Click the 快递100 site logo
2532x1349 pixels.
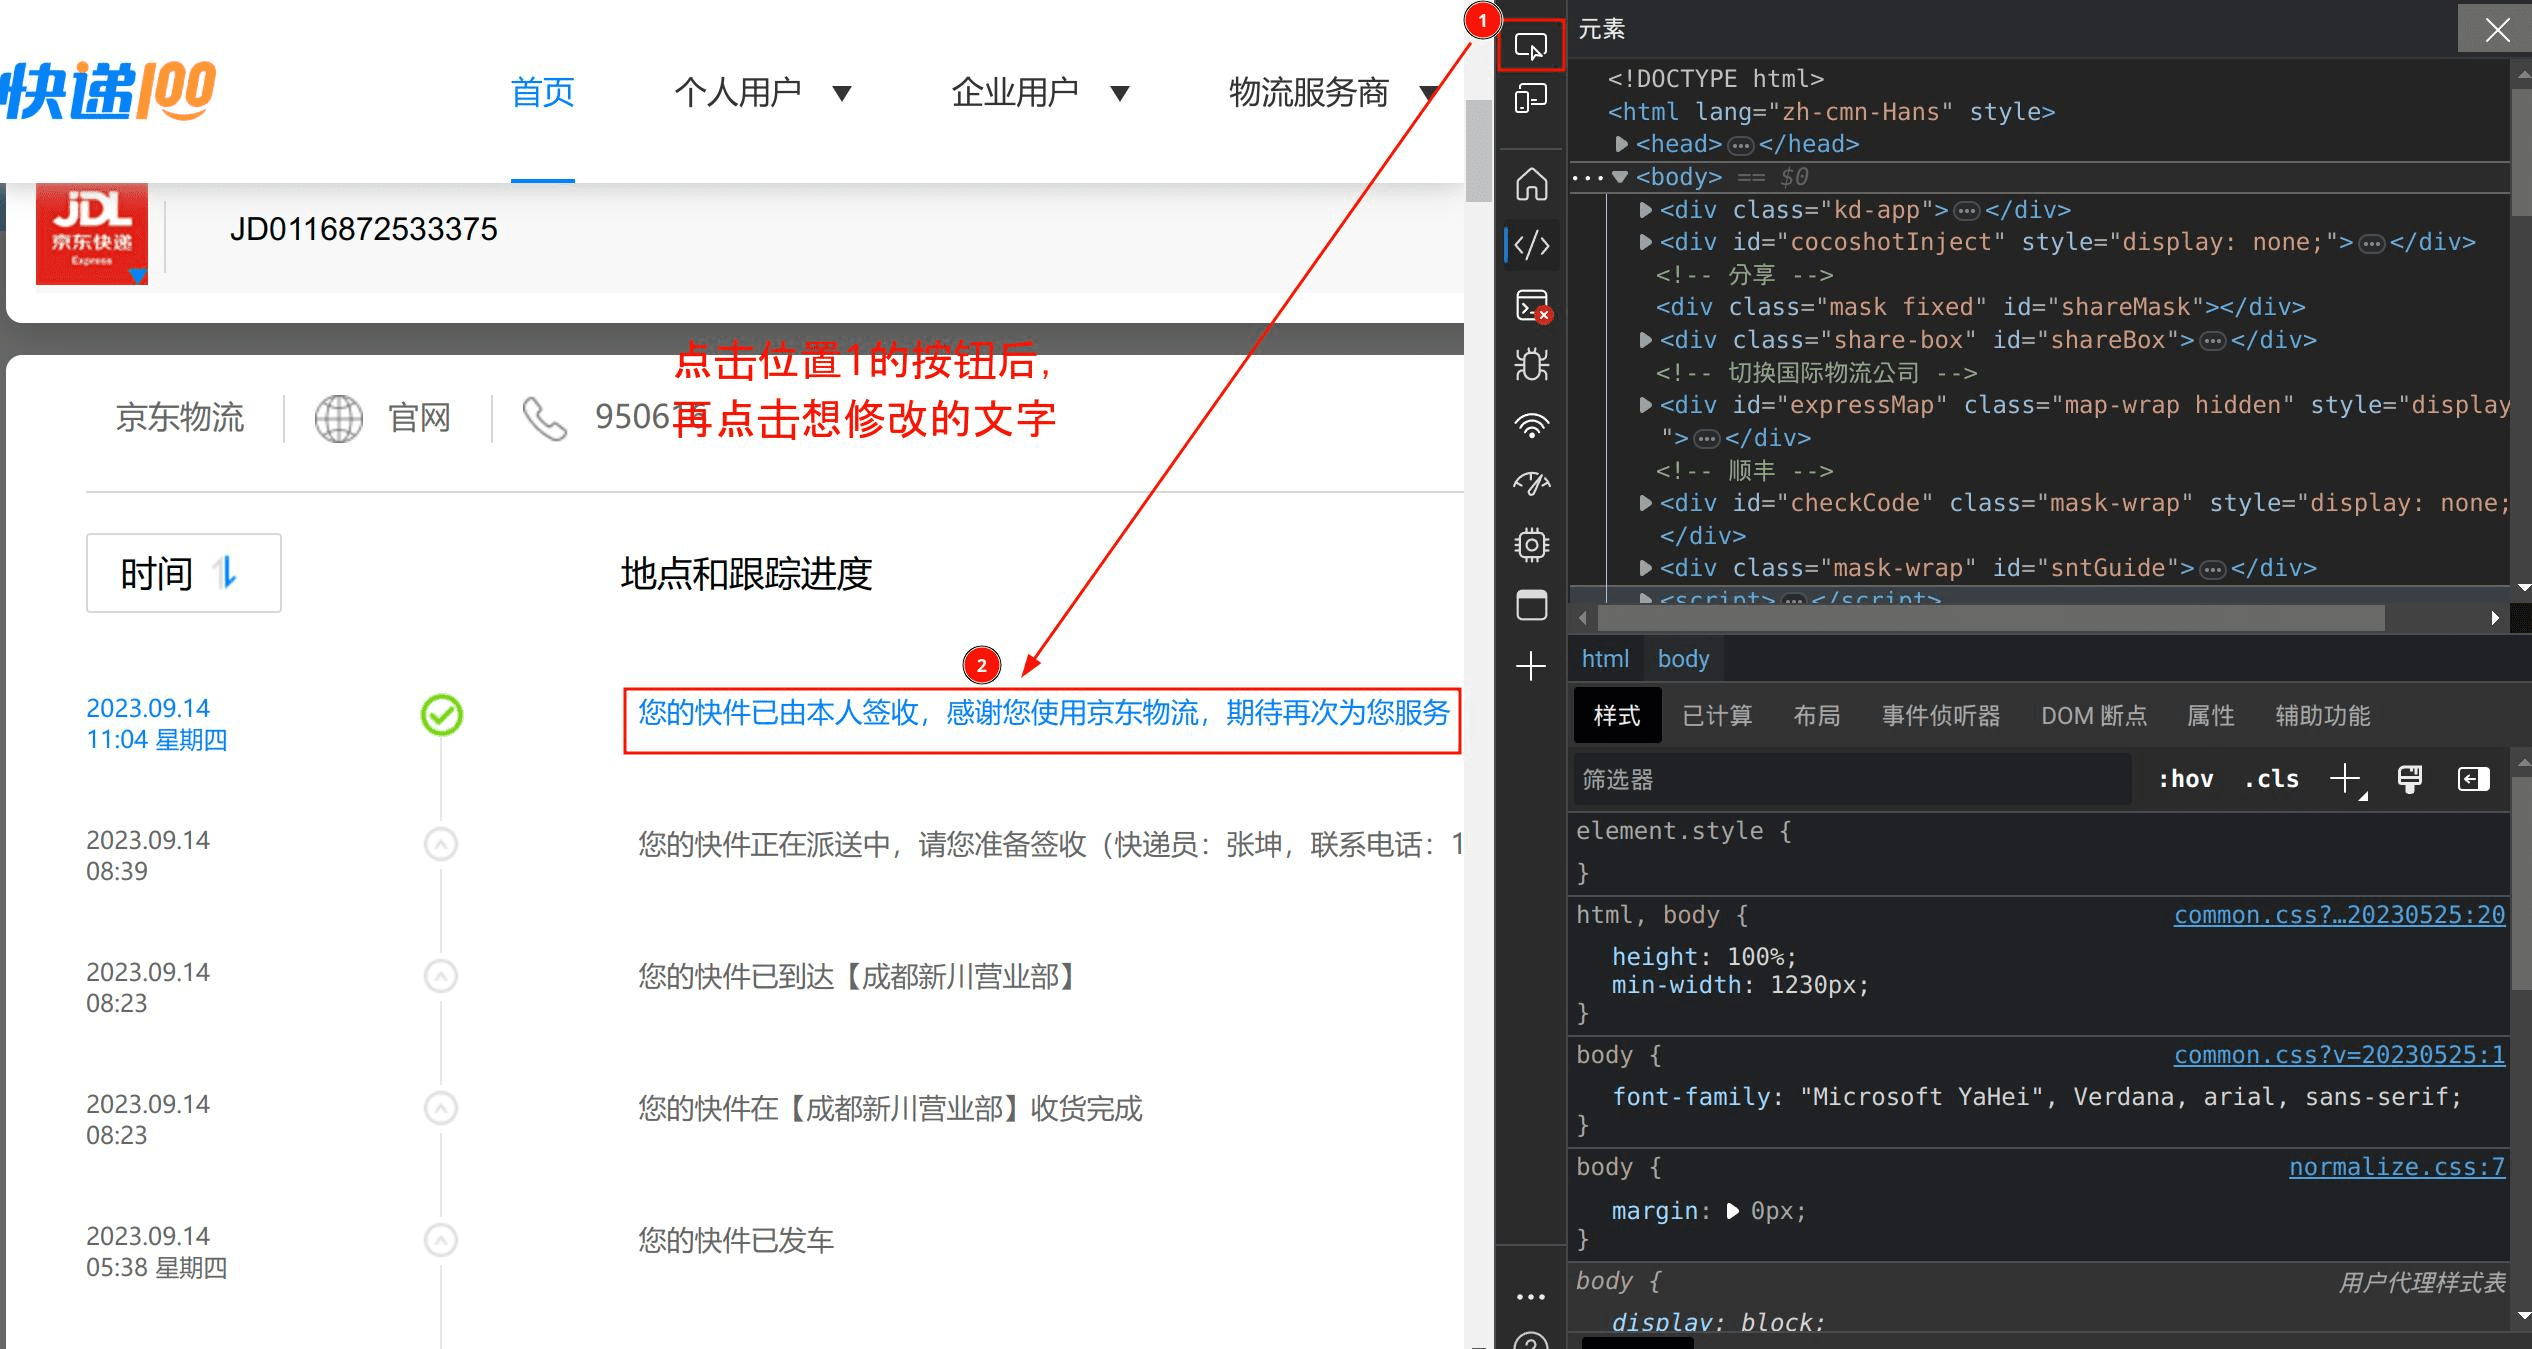(x=108, y=92)
